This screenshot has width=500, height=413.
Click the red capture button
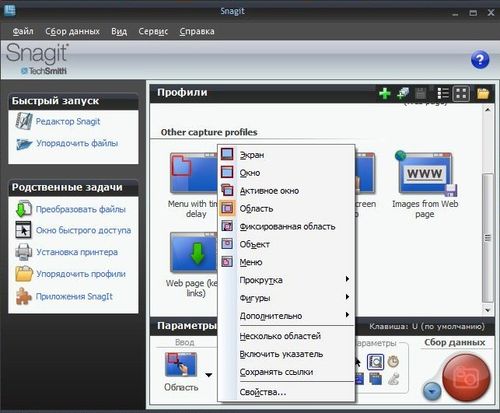point(466,378)
